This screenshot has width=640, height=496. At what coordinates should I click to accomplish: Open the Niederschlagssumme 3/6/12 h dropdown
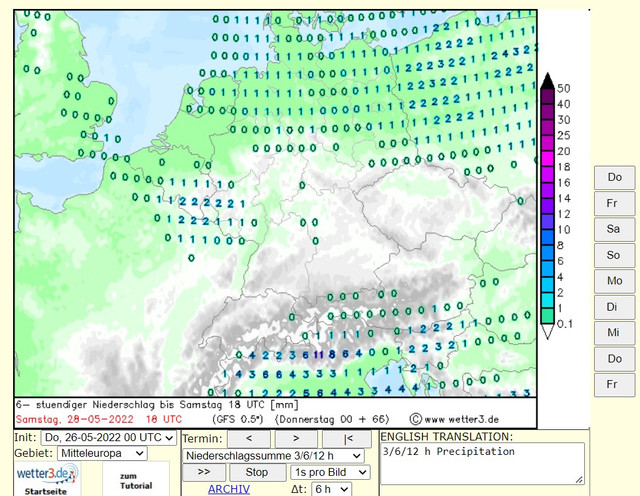pos(273,456)
